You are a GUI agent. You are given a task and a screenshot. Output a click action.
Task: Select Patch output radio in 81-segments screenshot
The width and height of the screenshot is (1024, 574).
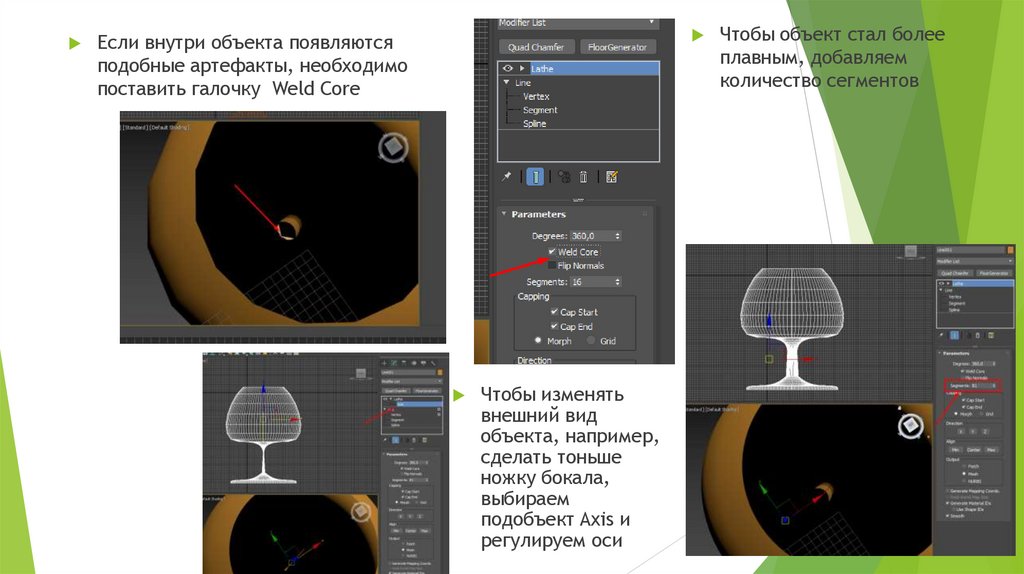click(964, 466)
